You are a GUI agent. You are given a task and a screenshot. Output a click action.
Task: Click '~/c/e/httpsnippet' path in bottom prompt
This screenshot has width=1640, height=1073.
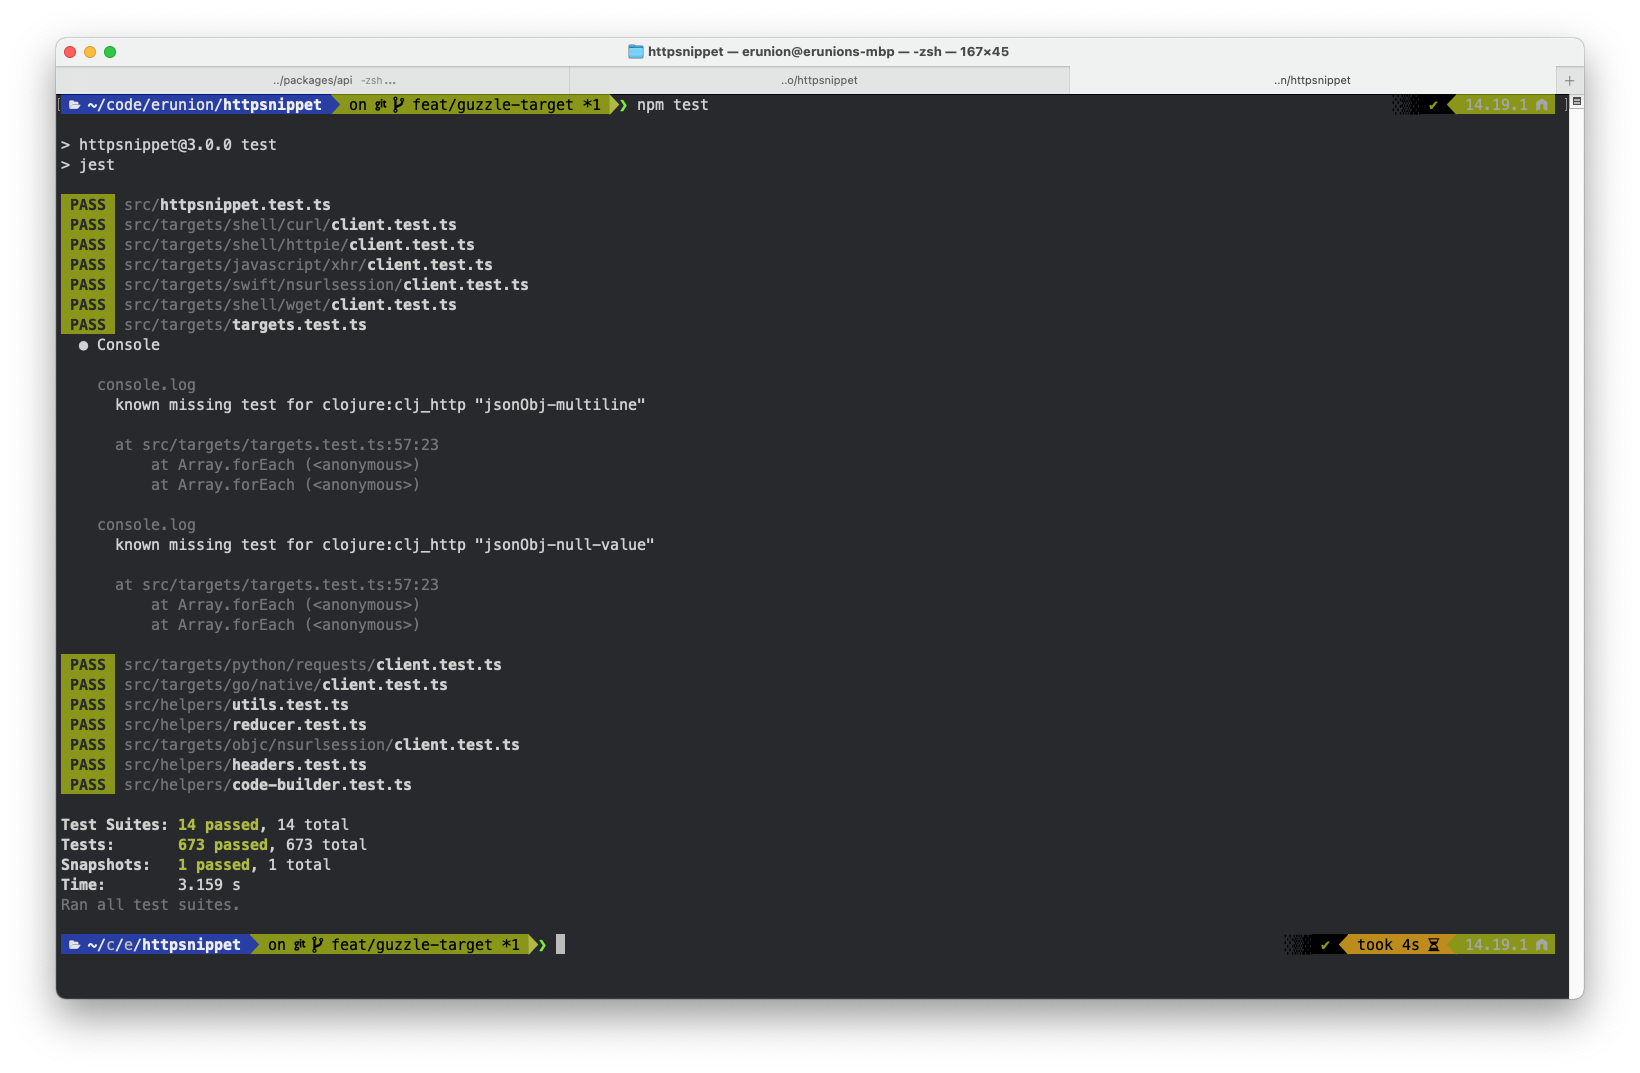point(164,945)
